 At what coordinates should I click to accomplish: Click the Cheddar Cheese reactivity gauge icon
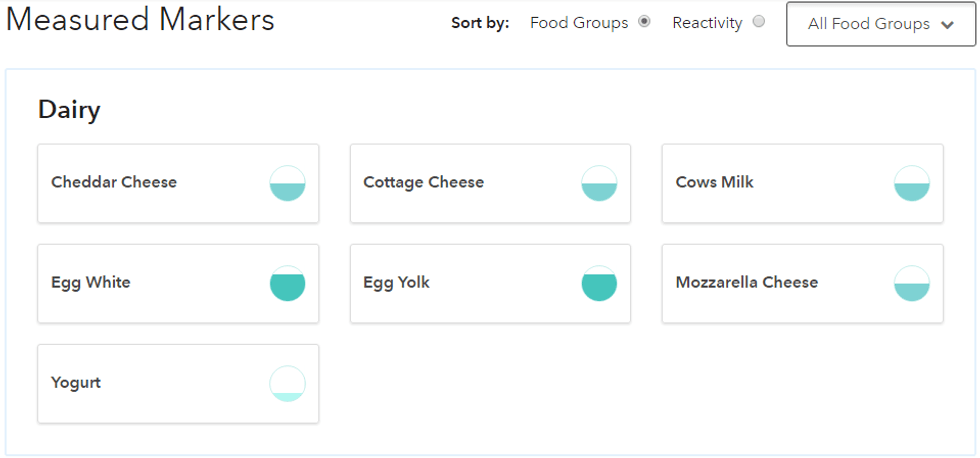tap(287, 184)
